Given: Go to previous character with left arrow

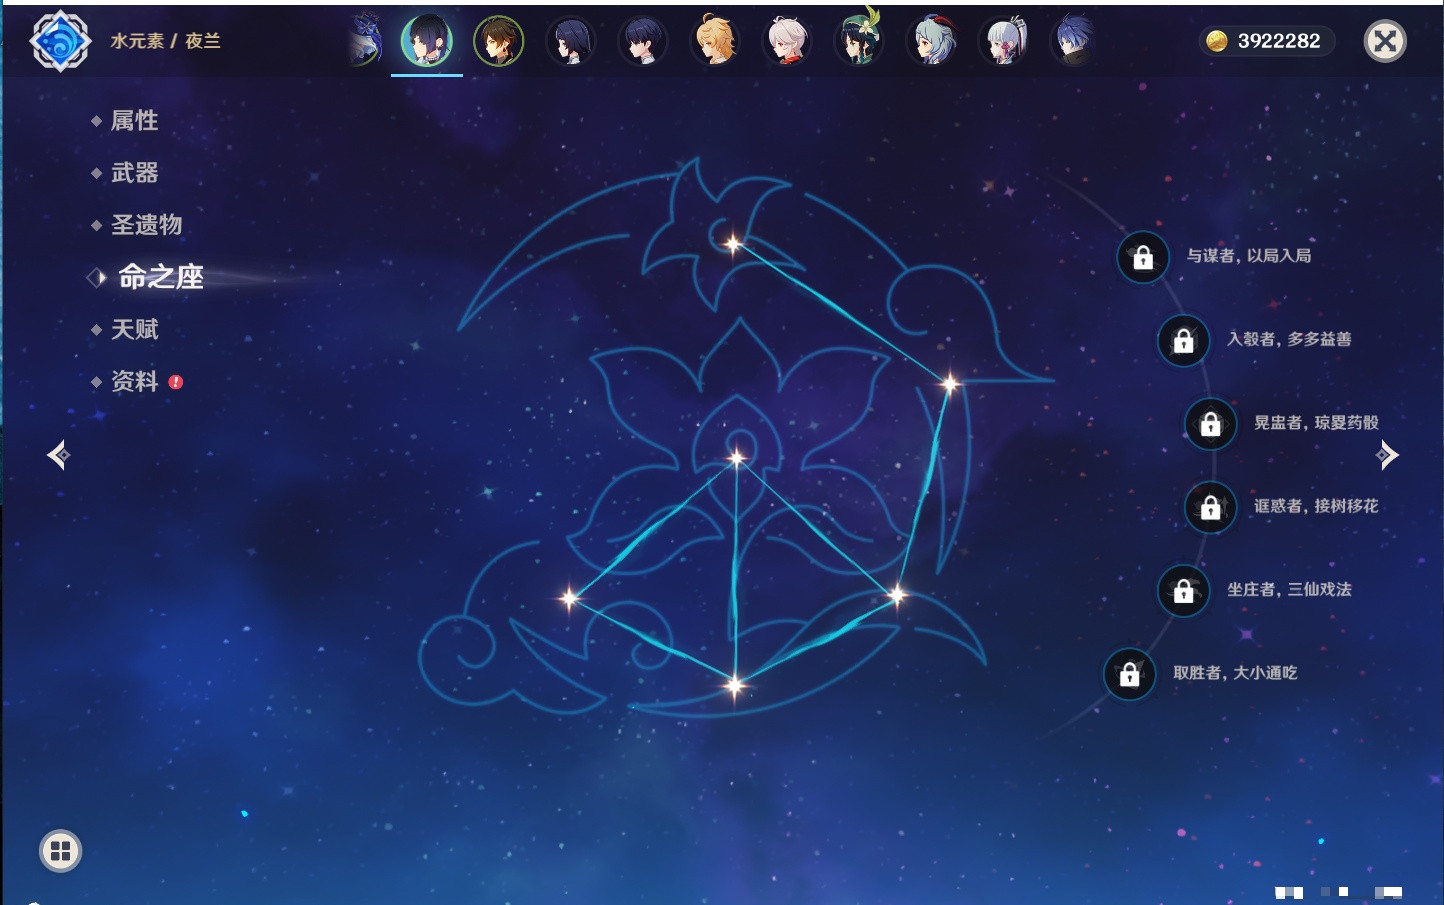Looking at the screenshot, I should [58, 455].
